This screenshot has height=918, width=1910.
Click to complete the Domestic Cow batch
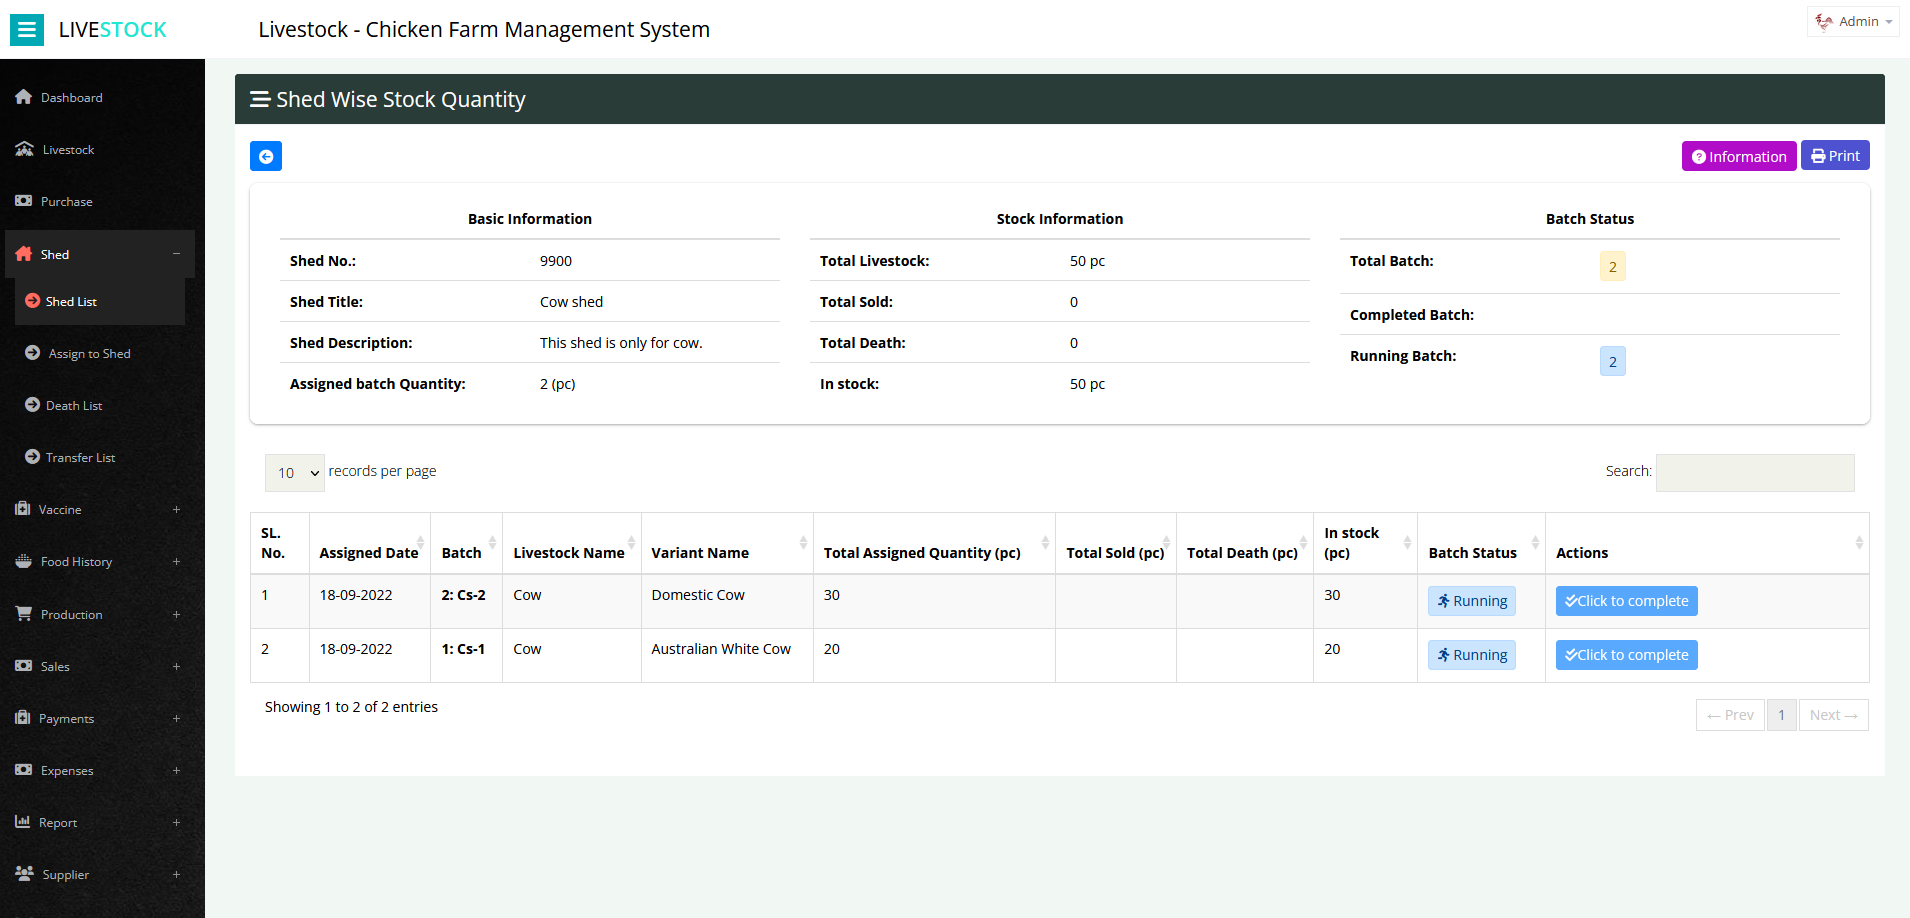tap(1625, 600)
